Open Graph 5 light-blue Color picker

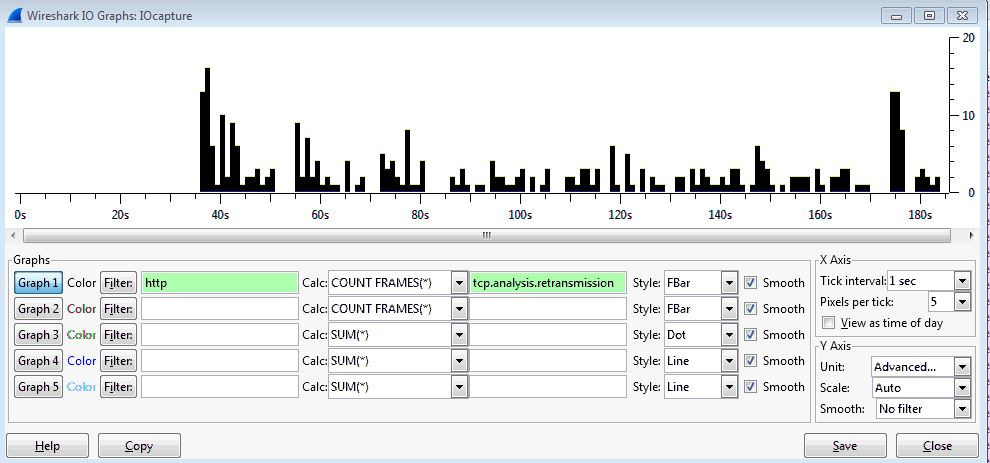(81, 387)
